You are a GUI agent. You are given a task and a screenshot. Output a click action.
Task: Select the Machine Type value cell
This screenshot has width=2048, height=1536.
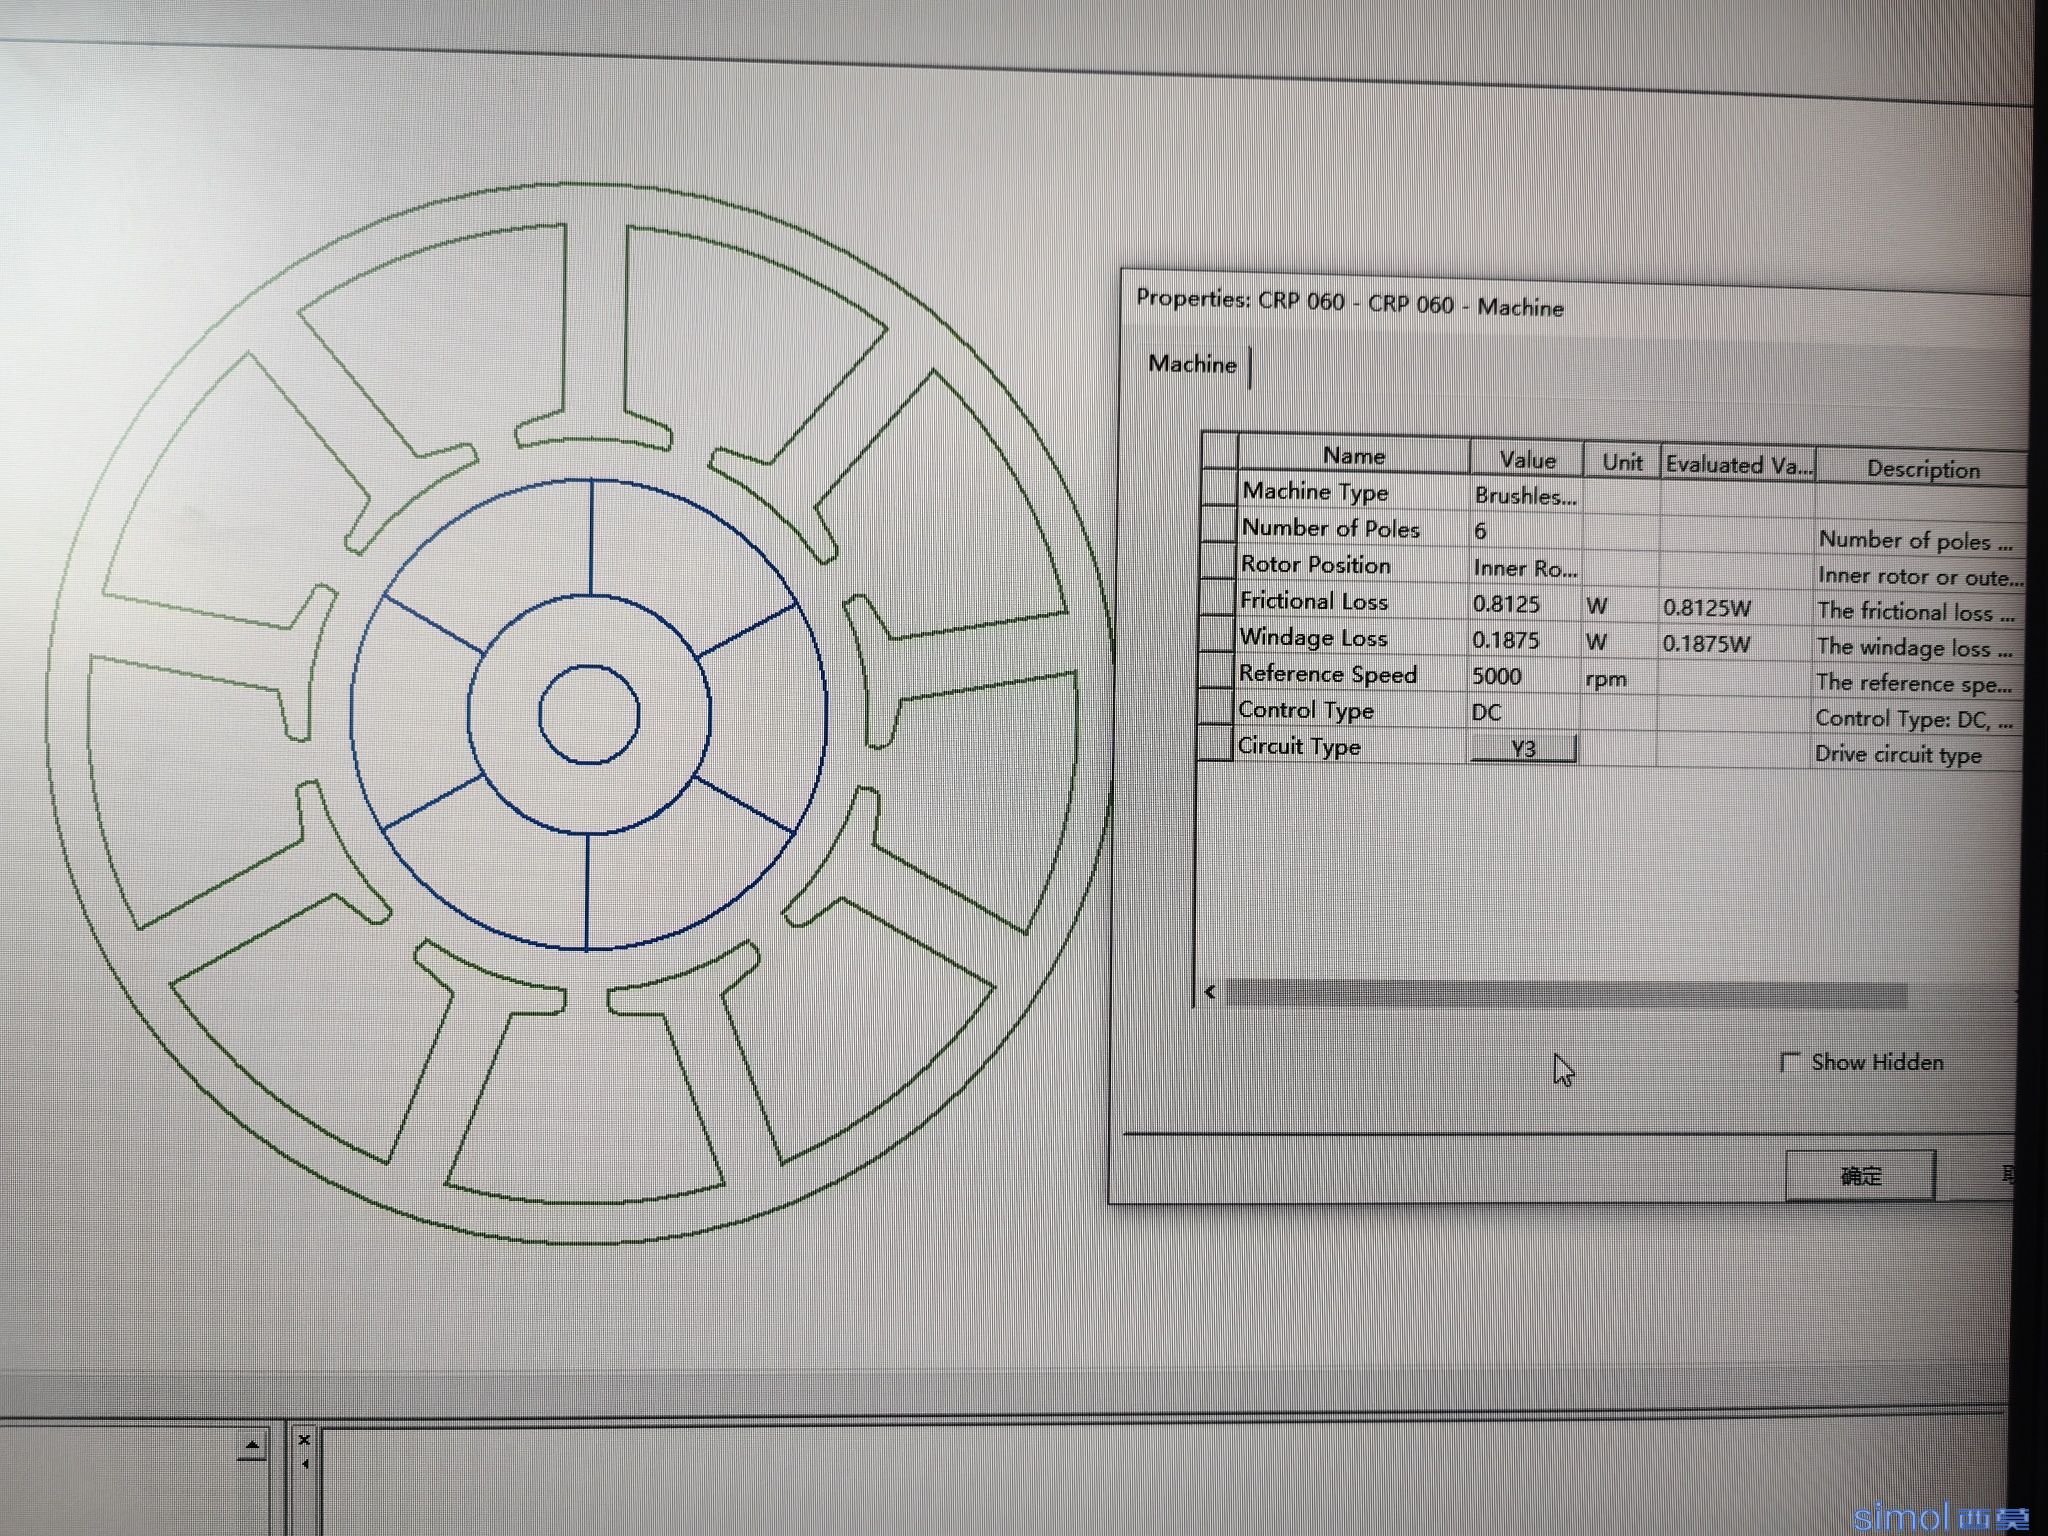(1525, 495)
